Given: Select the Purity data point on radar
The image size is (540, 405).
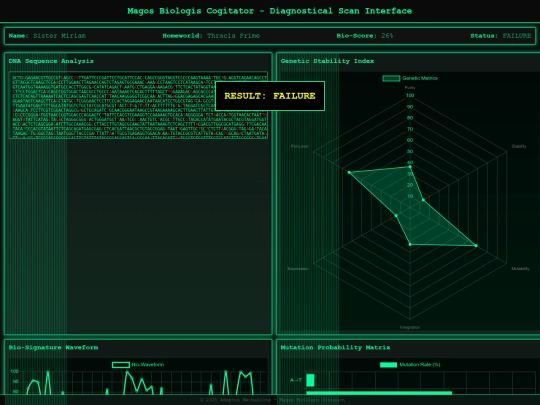Looking at the screenshot, I should (410, 167).
